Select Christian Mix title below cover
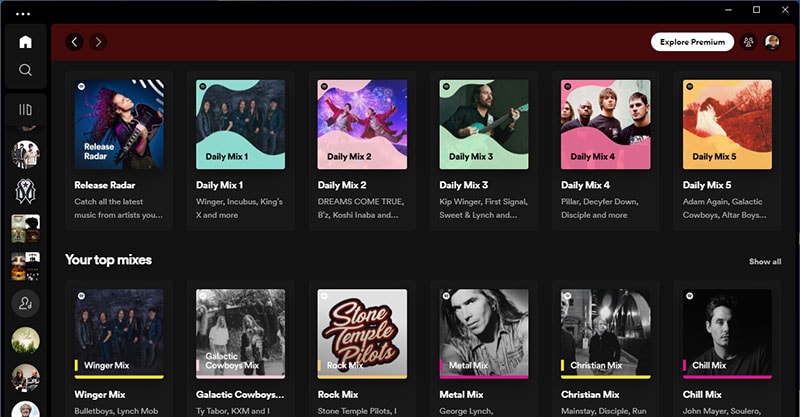 (x=590, y=395)
